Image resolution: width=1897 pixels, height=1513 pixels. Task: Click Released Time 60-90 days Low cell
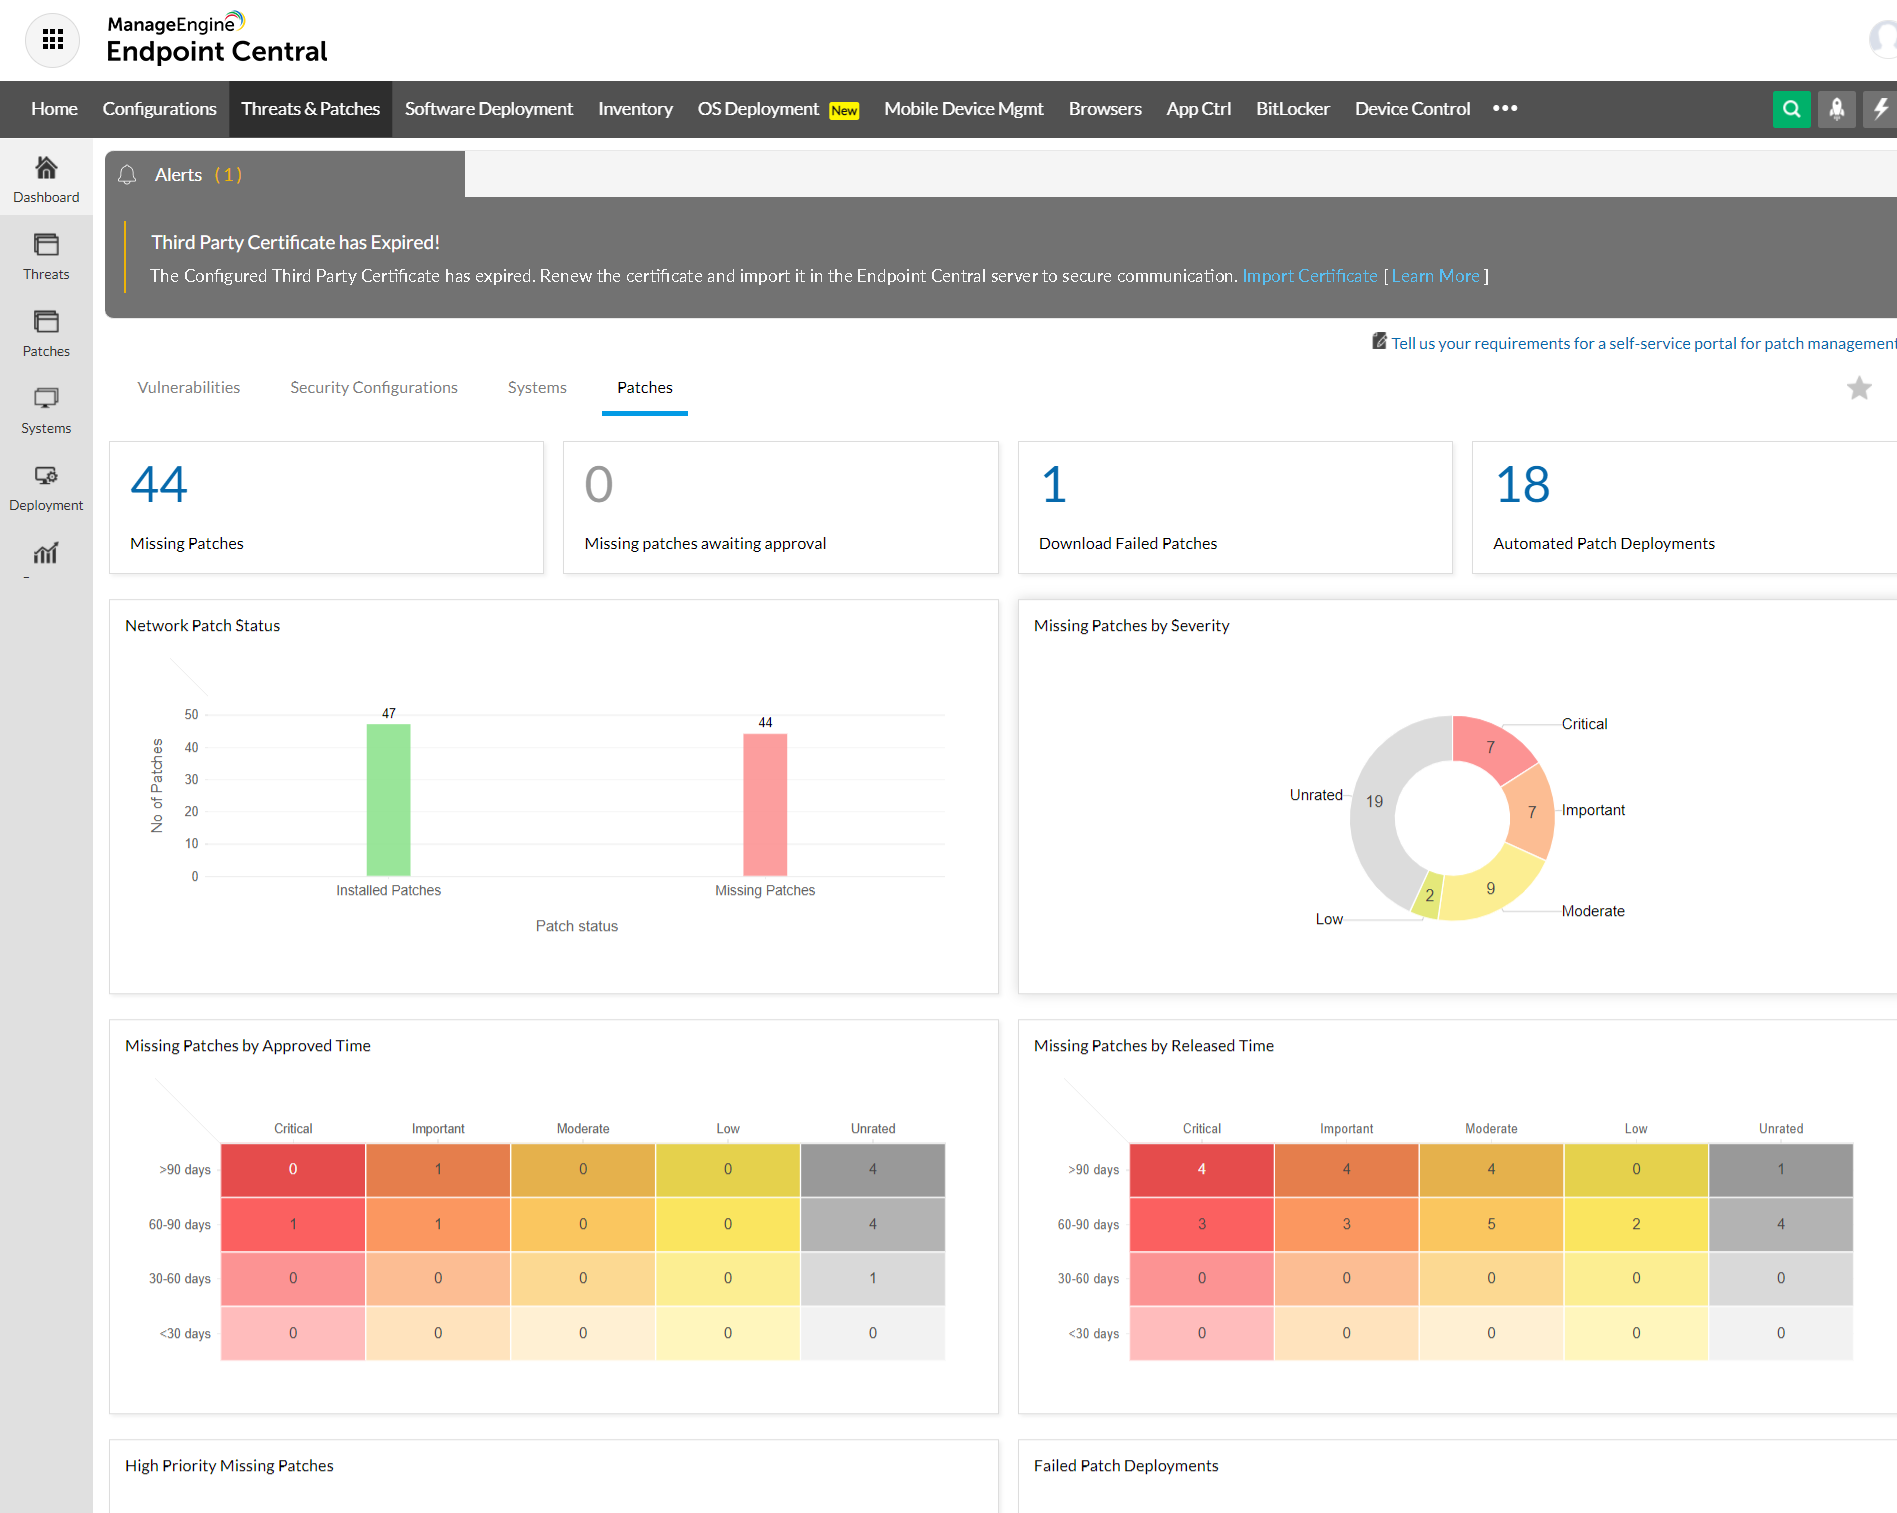click(1636, 1224)
